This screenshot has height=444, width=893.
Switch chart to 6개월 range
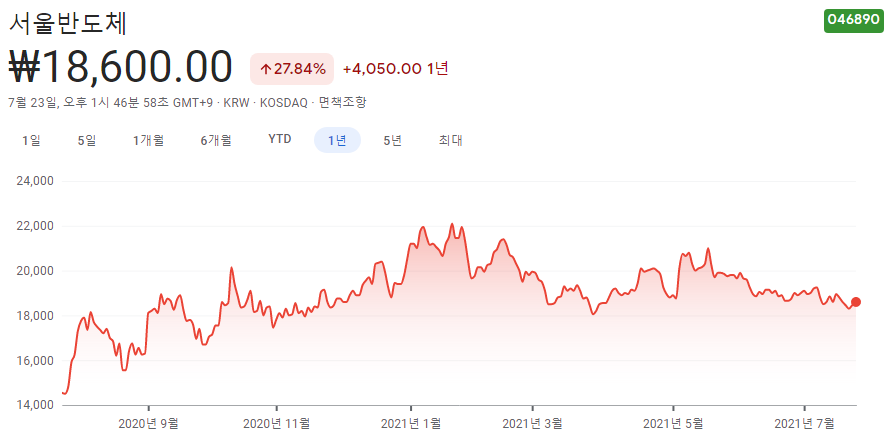[216, 140]
